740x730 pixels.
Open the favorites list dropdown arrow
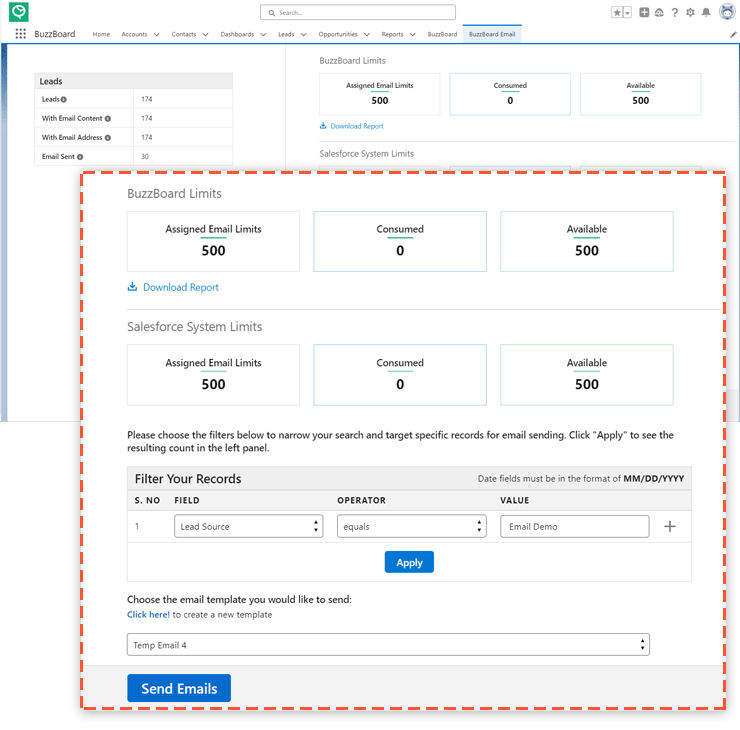(x=628, y=13)
